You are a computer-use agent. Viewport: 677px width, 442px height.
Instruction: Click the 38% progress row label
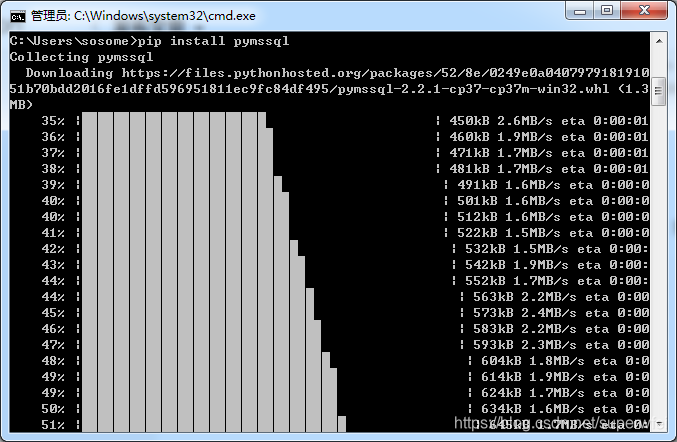(x=53, y=169)
